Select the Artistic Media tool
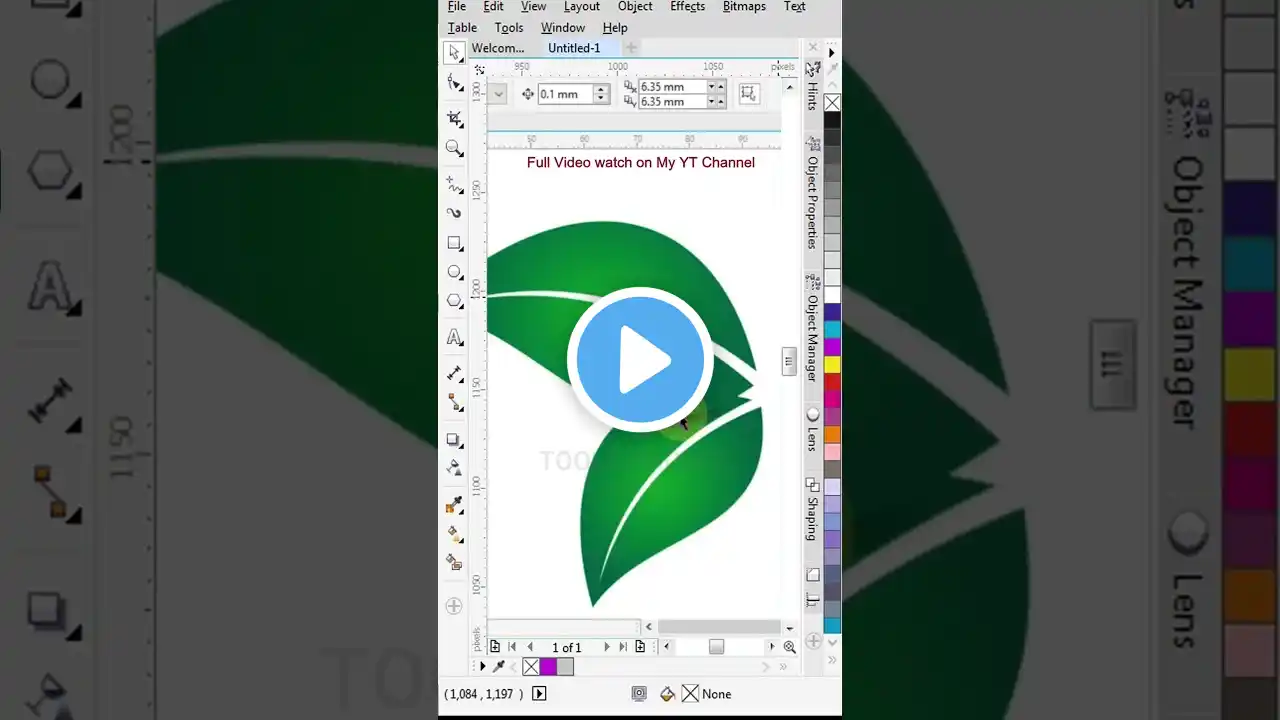Image resolution: width=1280 pixels, height=720 pixels. [454, 213]
